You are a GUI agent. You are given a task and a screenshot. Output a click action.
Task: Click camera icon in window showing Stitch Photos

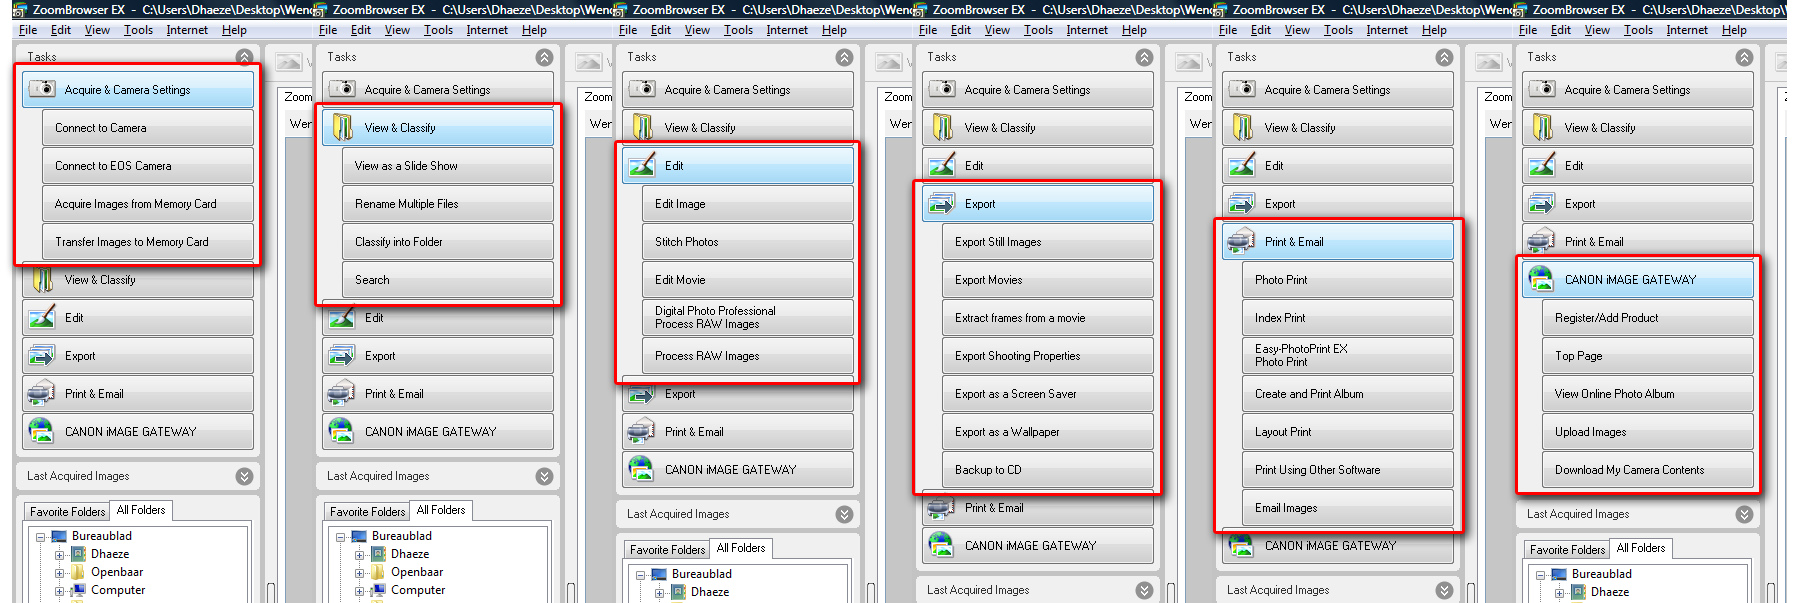coord(642,89)
